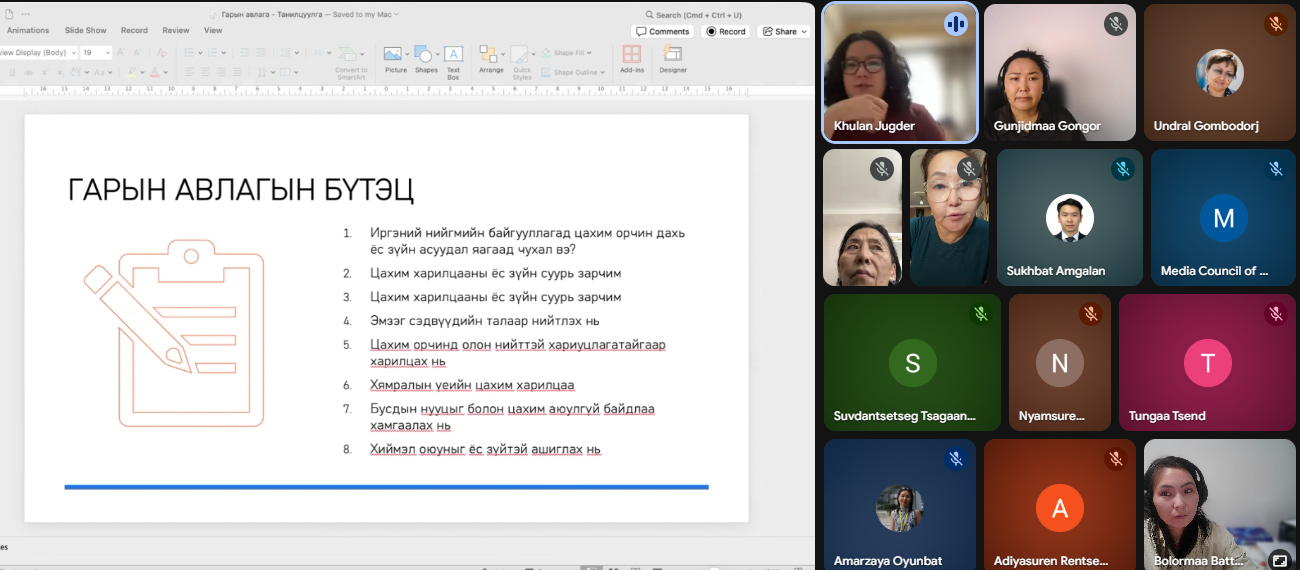Image resolution: width=1300 pixels, height=570 pixels.
Task: Toggle muted mic on Gunjidmaa Gongor's tile
Action: point(1115,24)
